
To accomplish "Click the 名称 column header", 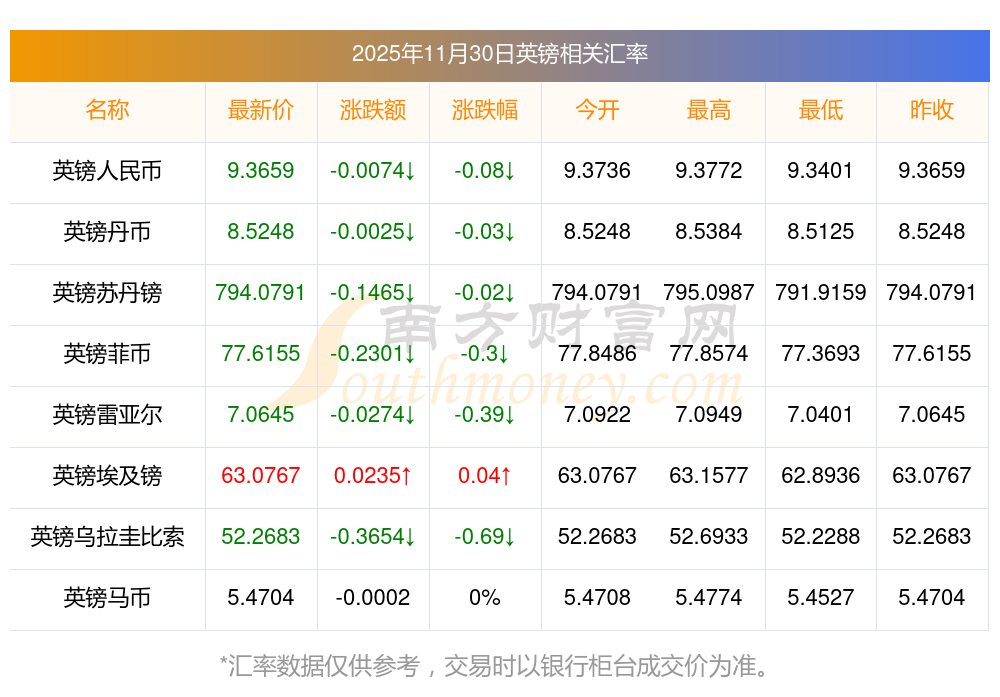I will tap(107, 111).
